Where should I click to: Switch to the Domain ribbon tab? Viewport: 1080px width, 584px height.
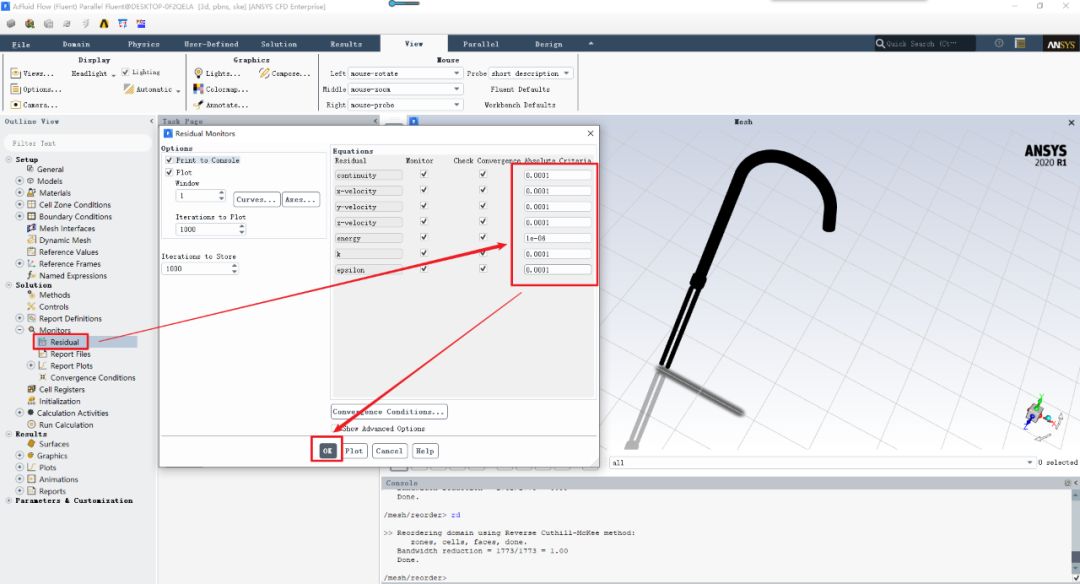(76, 44)
